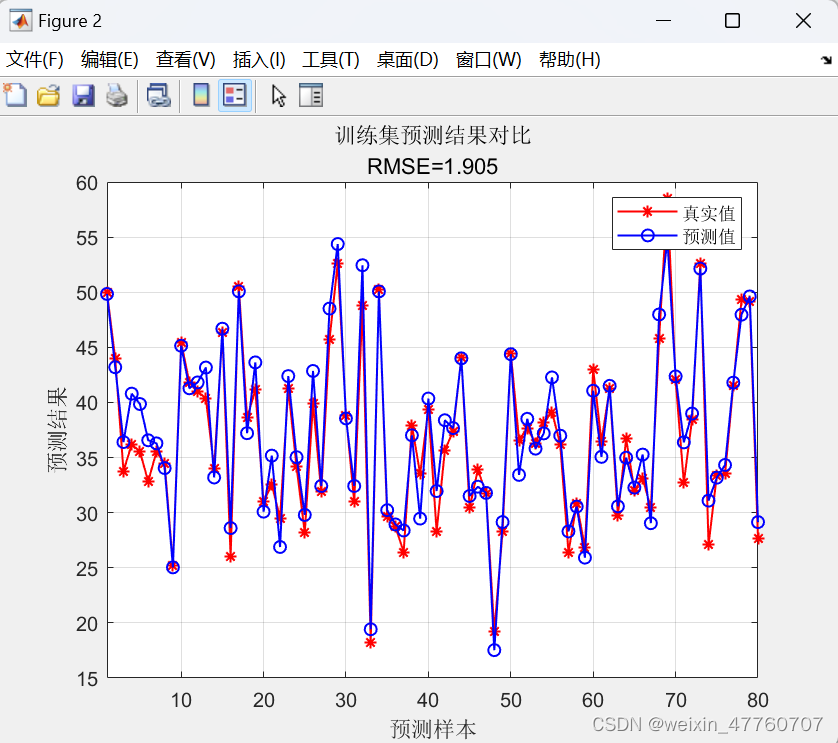
Task: Open the 查看(V) menu
Action: [184, 59]
